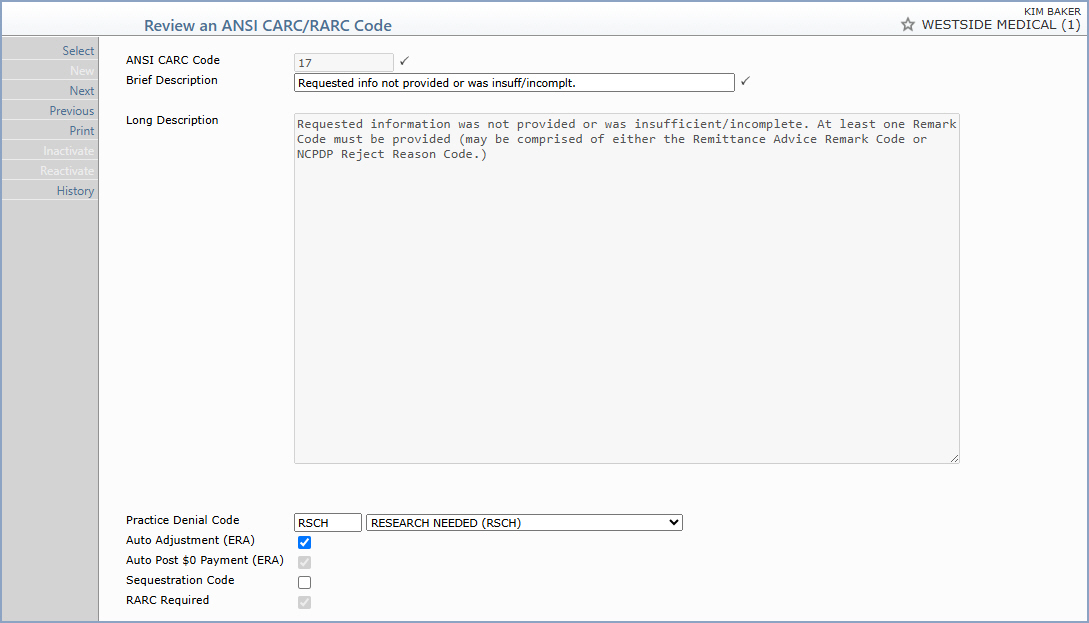Viewport: 1089px width, 623px height.
Task: Click the Long Description corner grip handle
Action: 954,458
